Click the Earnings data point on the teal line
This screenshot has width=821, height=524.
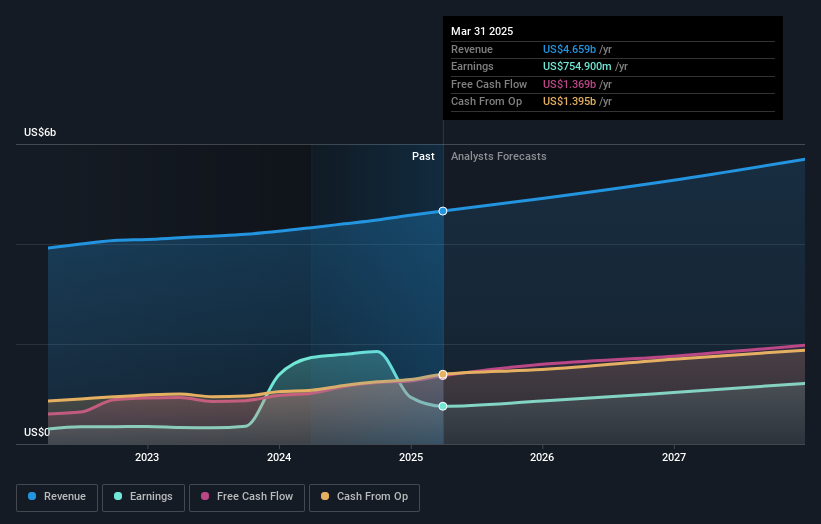coord(443,406)
